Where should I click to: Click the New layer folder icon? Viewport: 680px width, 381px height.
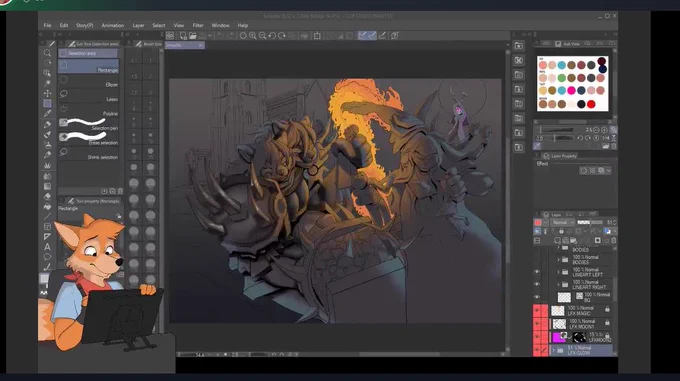[573, 241]
